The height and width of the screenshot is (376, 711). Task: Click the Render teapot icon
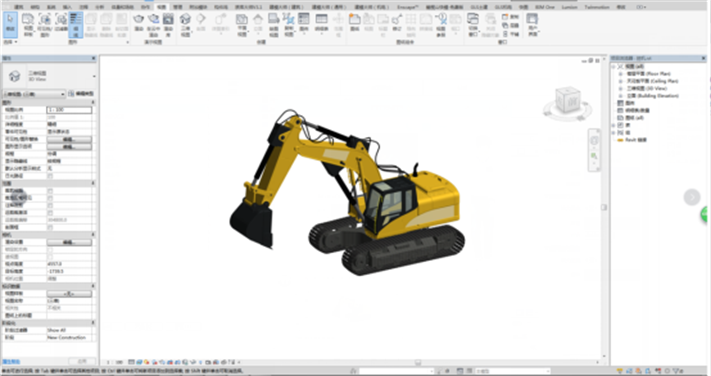(139, 22)
